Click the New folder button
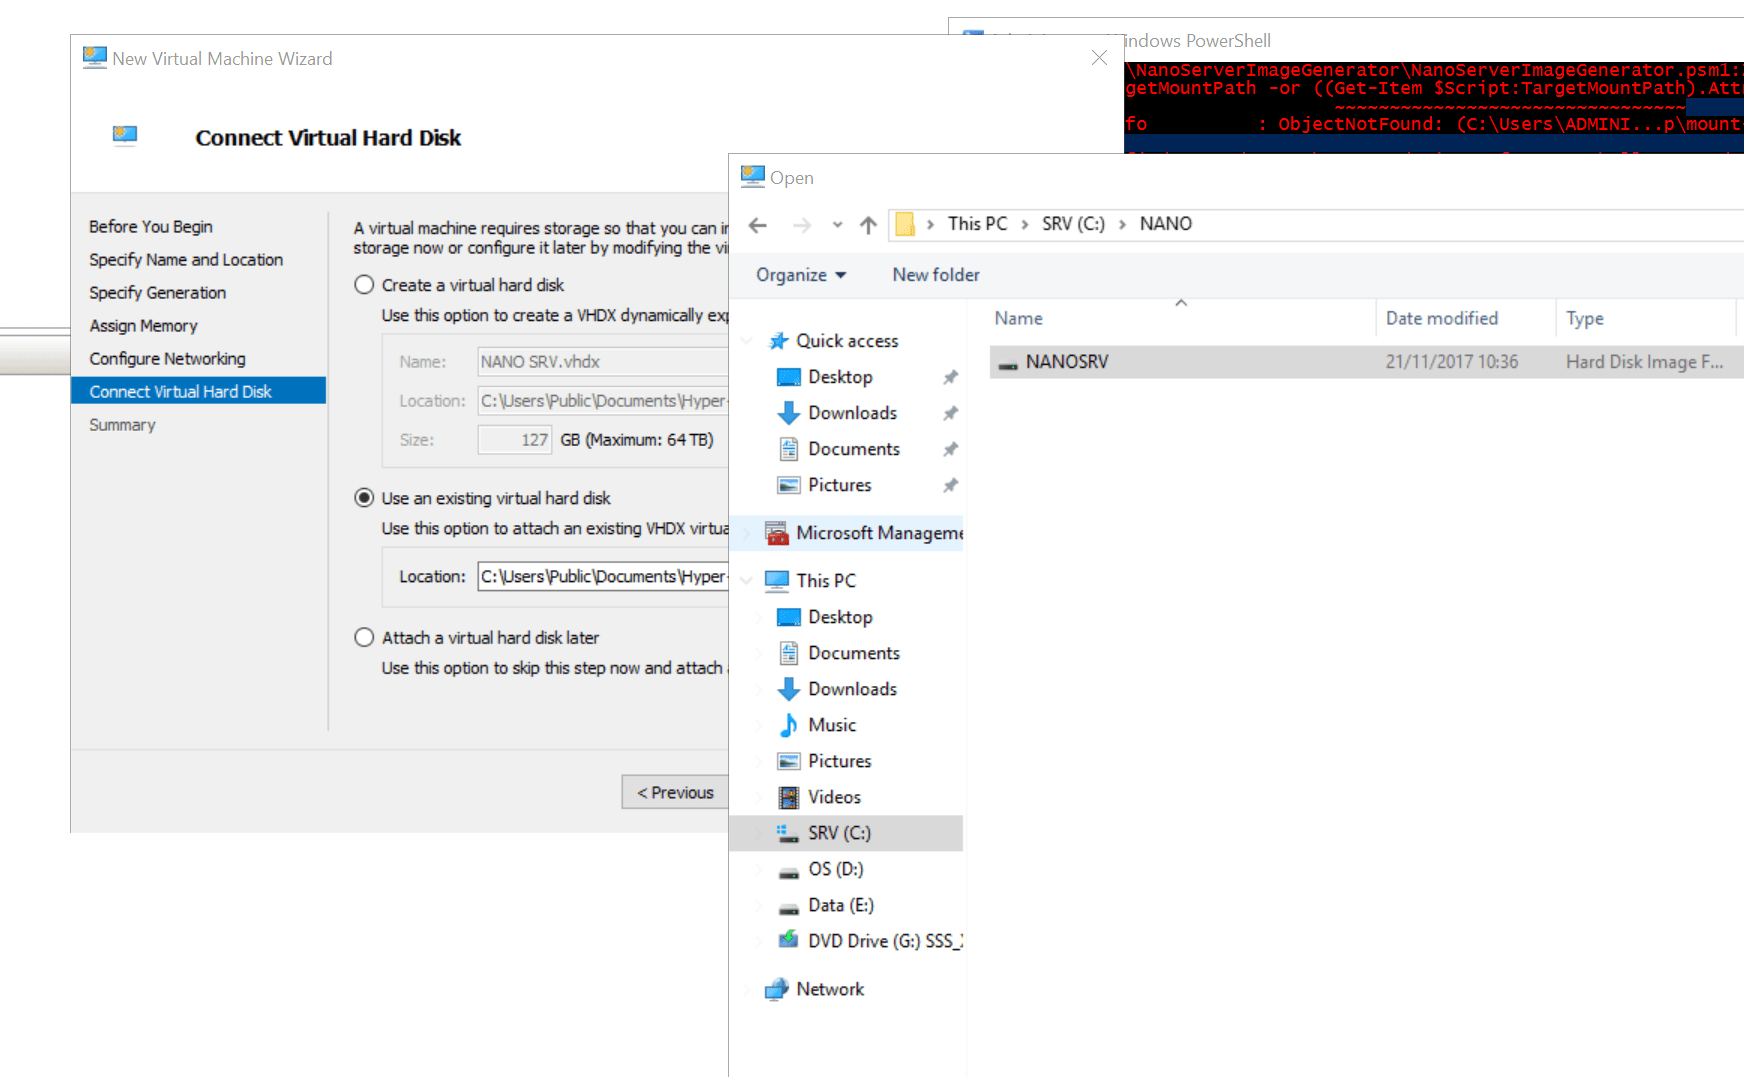Screen dimensions: 1744x1077 click(x=935, y=275)
